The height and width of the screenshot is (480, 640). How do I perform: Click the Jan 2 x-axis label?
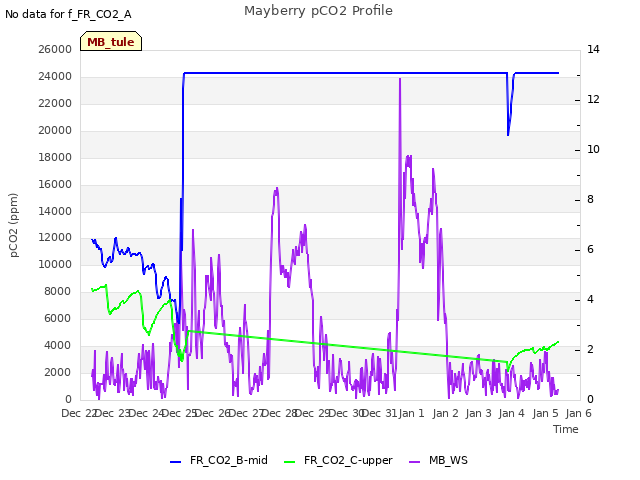tap(445, 413)
